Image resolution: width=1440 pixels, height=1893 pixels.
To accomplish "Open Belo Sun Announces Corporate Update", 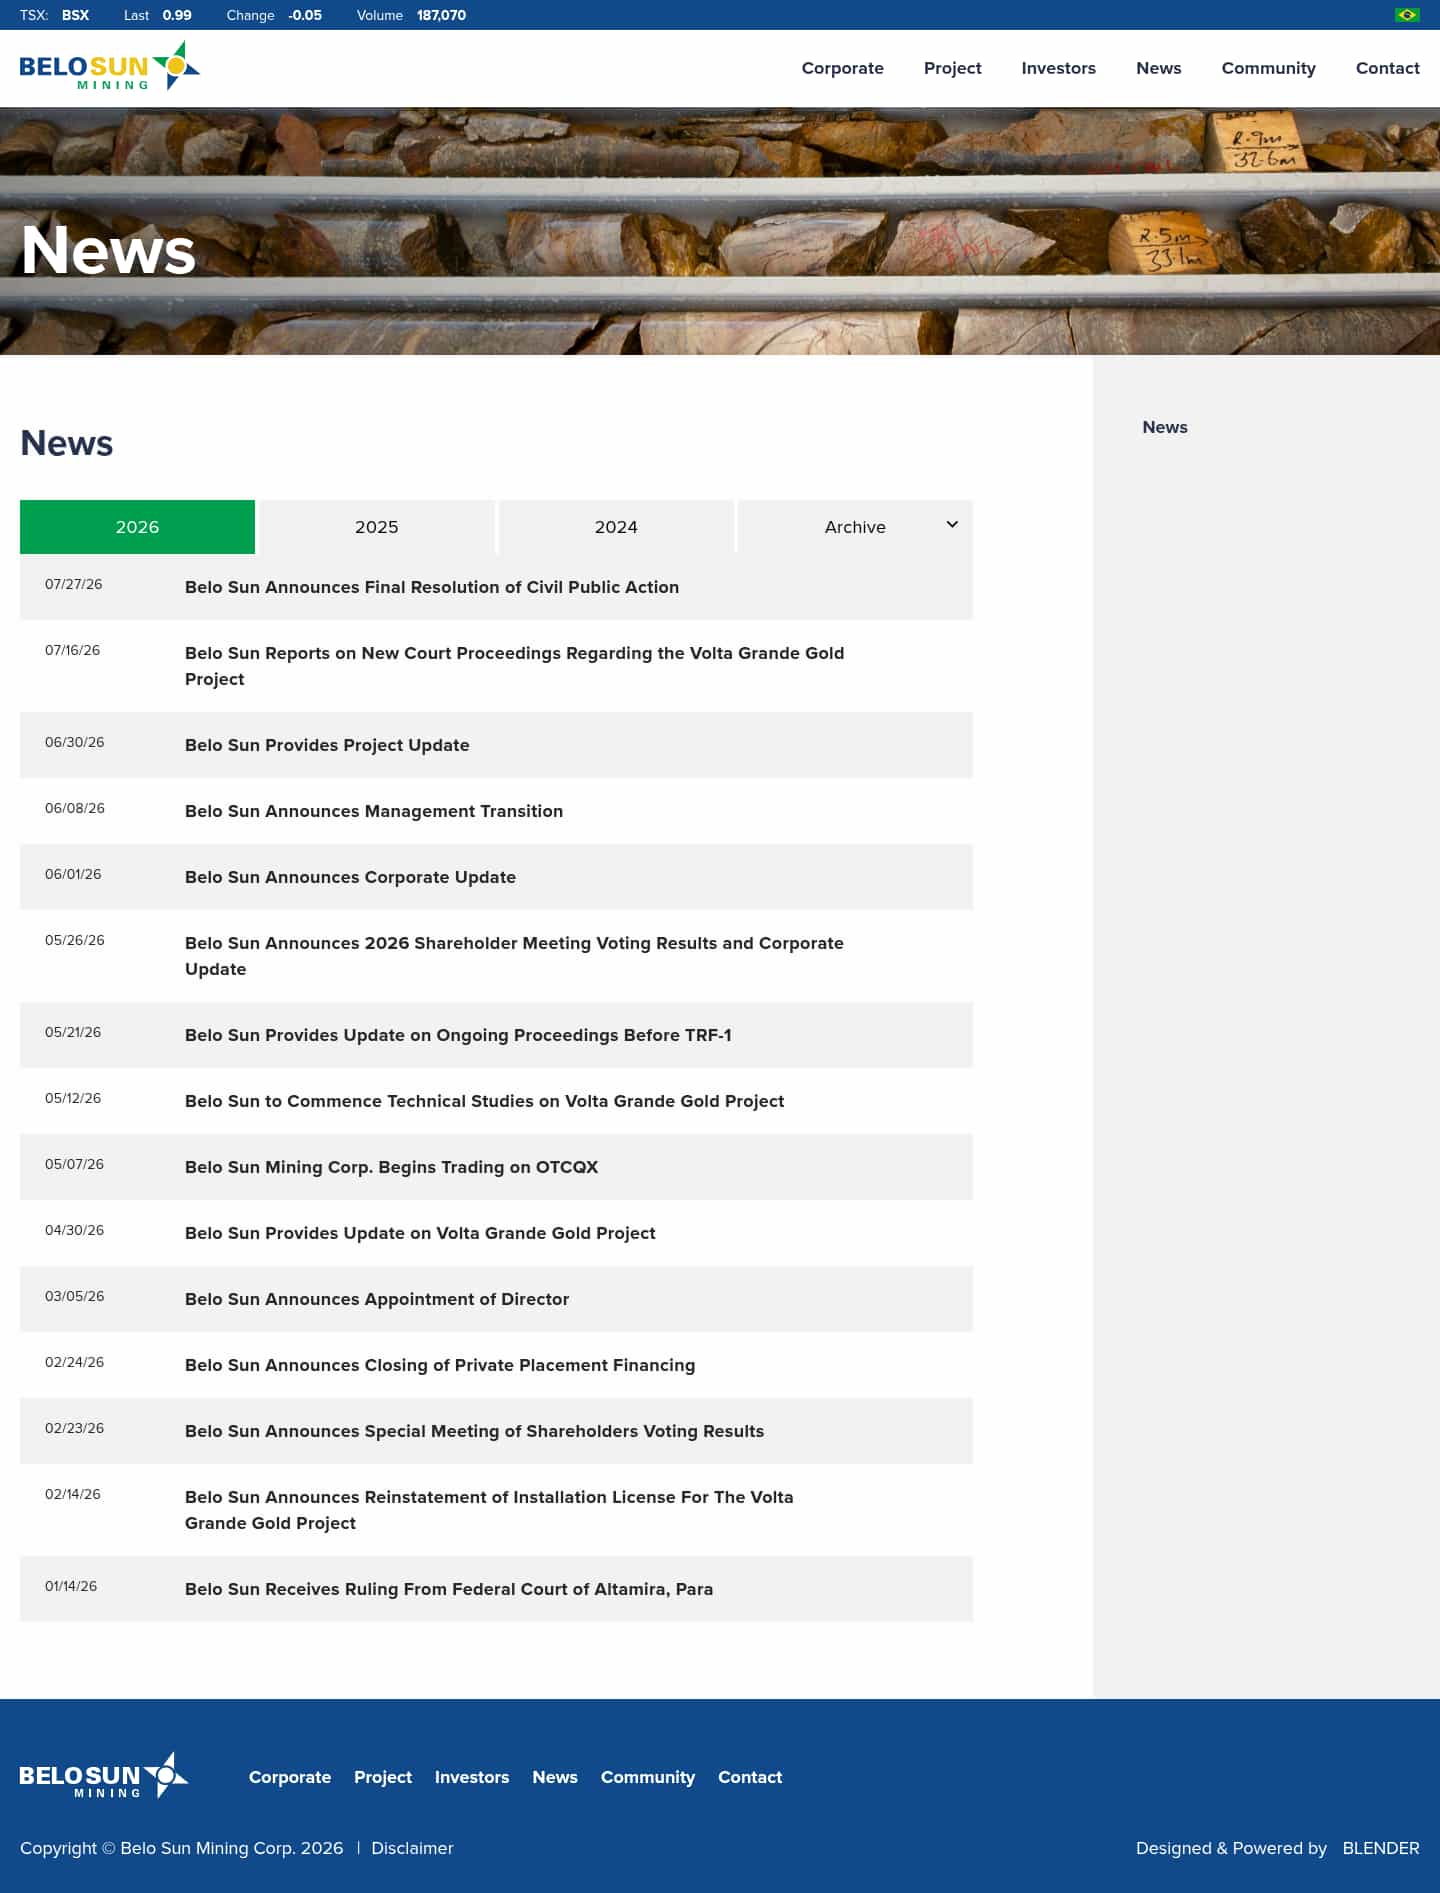I will 351,877.
